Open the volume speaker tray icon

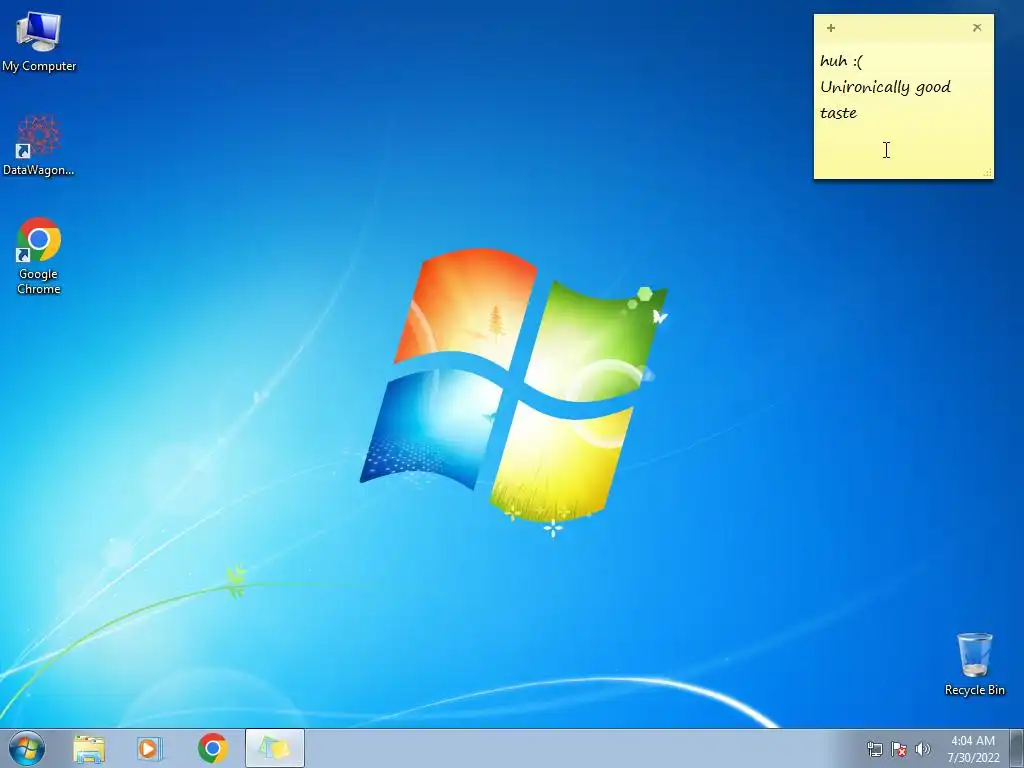[923, 749]
